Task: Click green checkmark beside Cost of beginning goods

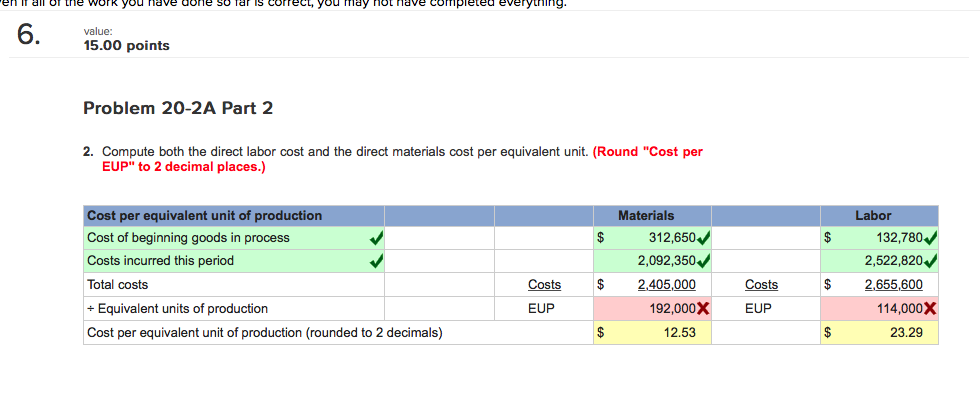Action: point(375,238)
